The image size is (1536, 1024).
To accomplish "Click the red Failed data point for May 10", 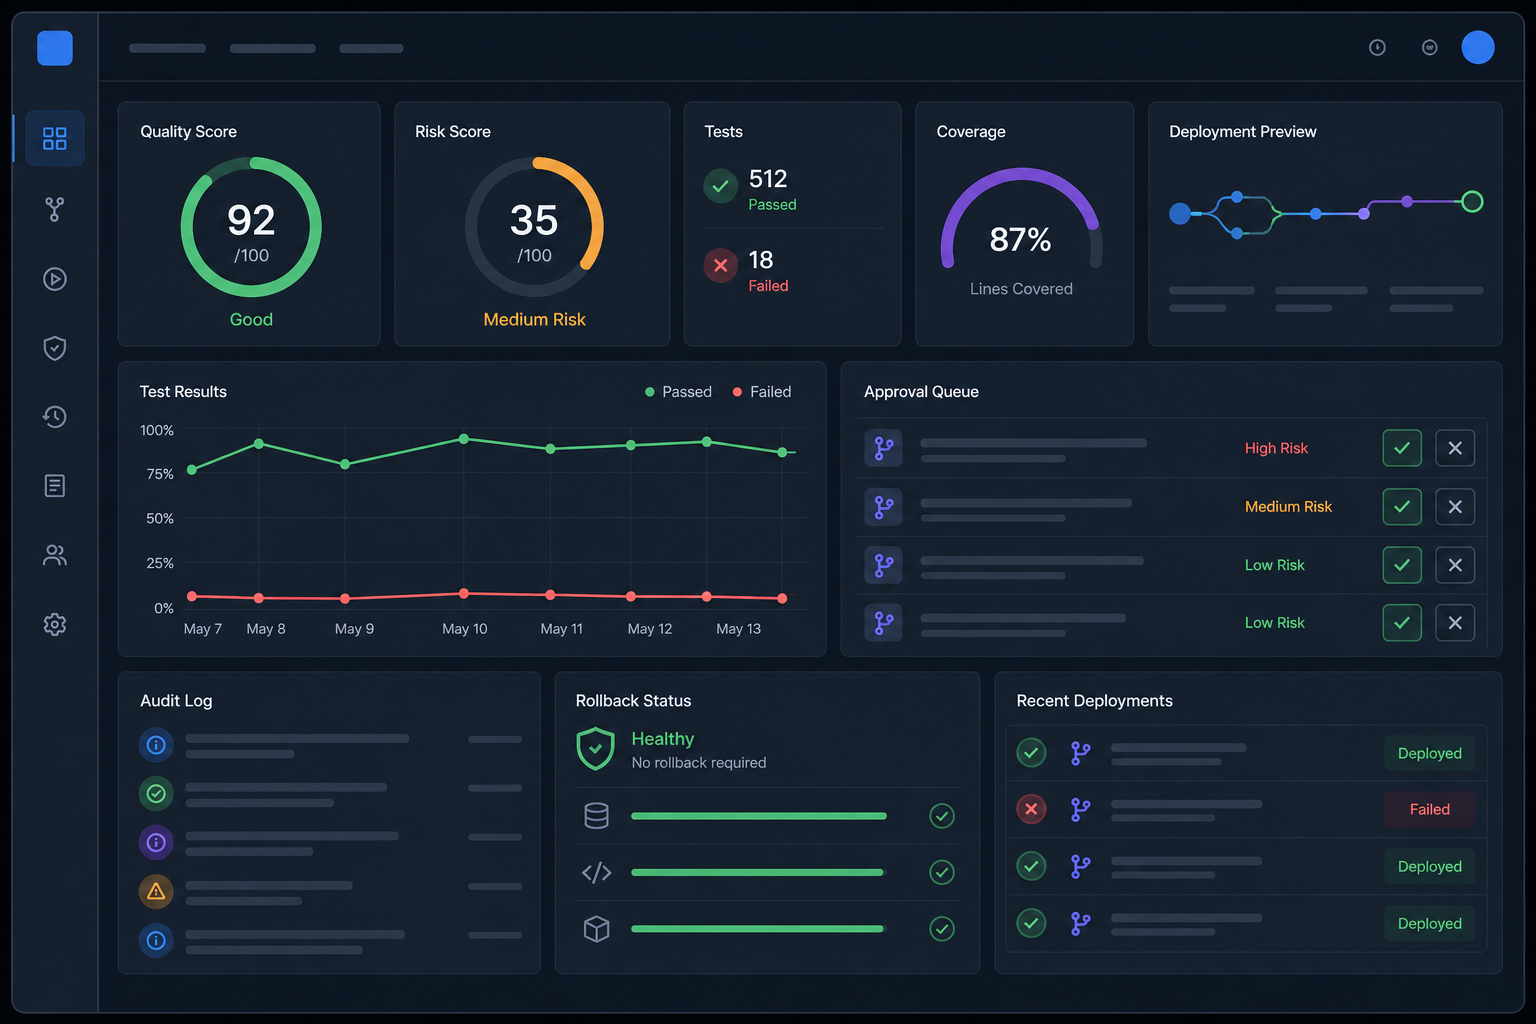I will pyautogui.click(x=464, y=594).
